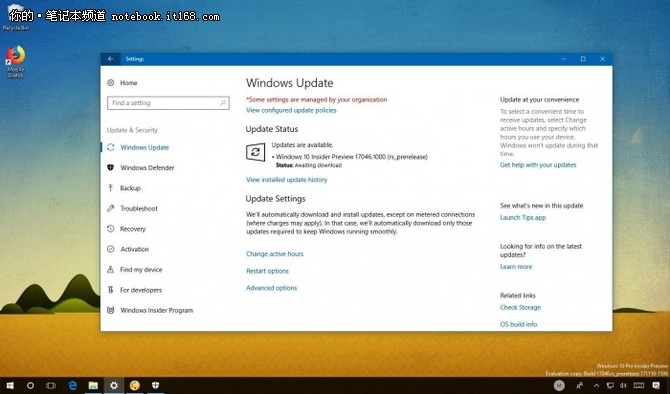The height and width of the screenshot is (394, 670).
Task: Click the Windows Insider Program icon
Action: 111,310
